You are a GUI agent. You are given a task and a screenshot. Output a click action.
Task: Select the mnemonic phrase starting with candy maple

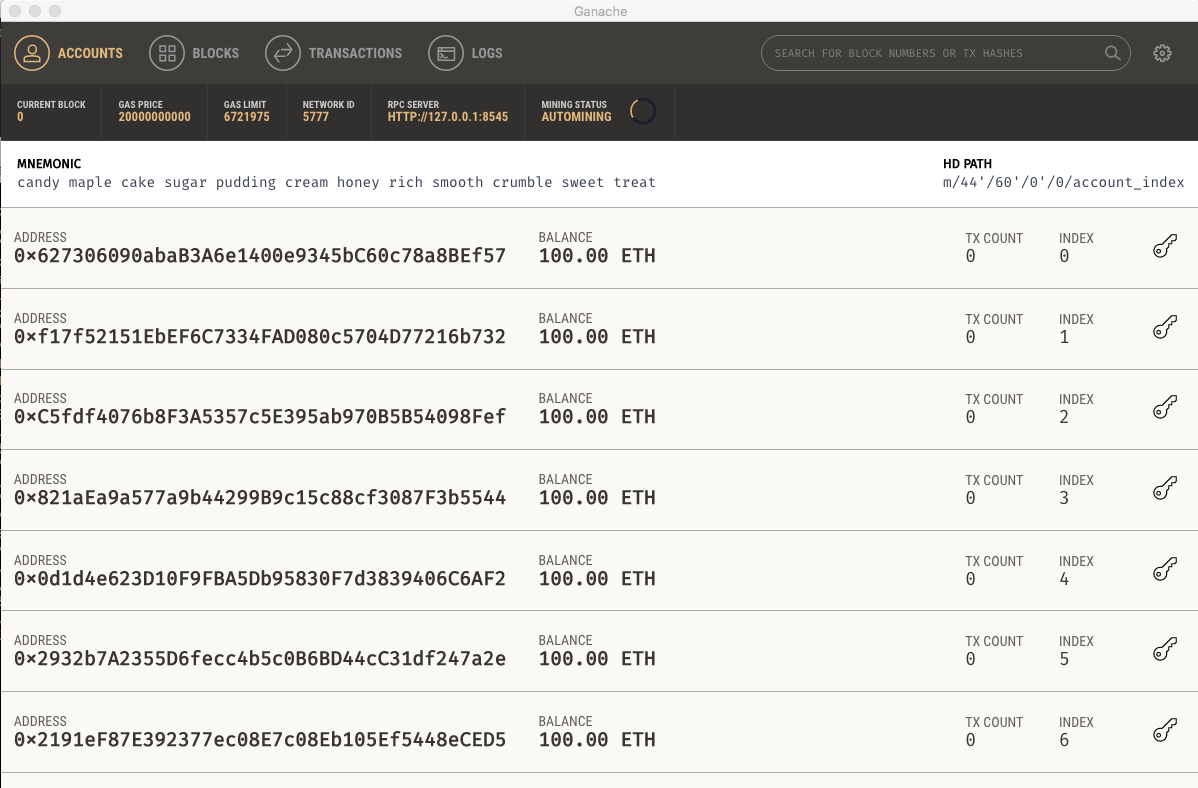[x=336, y=182]
